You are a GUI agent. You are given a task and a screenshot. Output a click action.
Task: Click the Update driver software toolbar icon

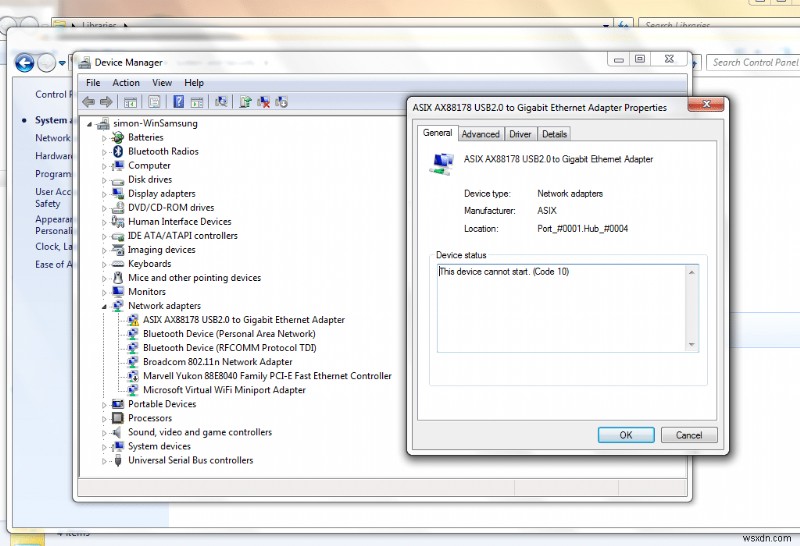(245, 102)
